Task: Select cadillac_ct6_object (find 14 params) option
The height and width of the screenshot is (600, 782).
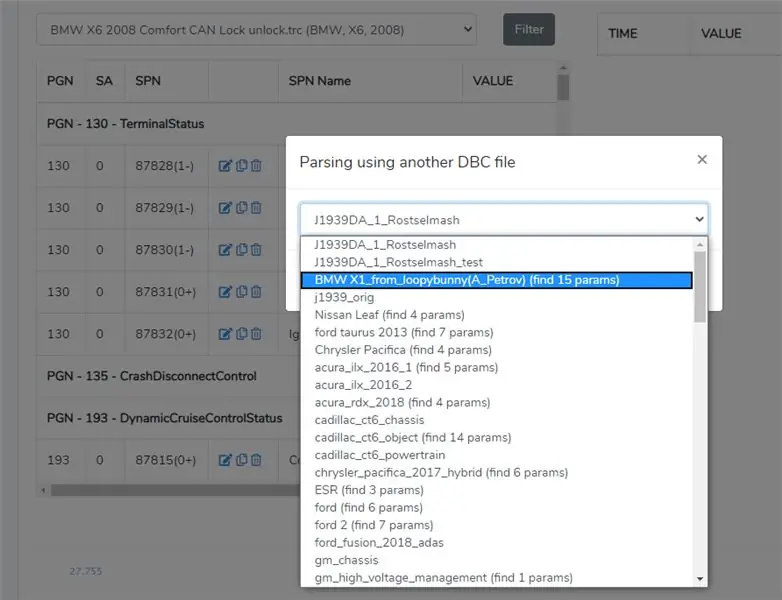Action: (x=496, y=437)
